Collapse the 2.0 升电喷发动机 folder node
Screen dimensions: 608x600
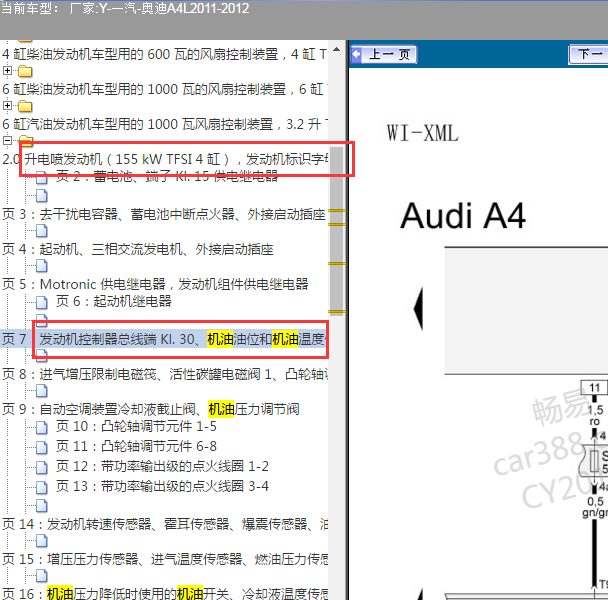[7, 140]
